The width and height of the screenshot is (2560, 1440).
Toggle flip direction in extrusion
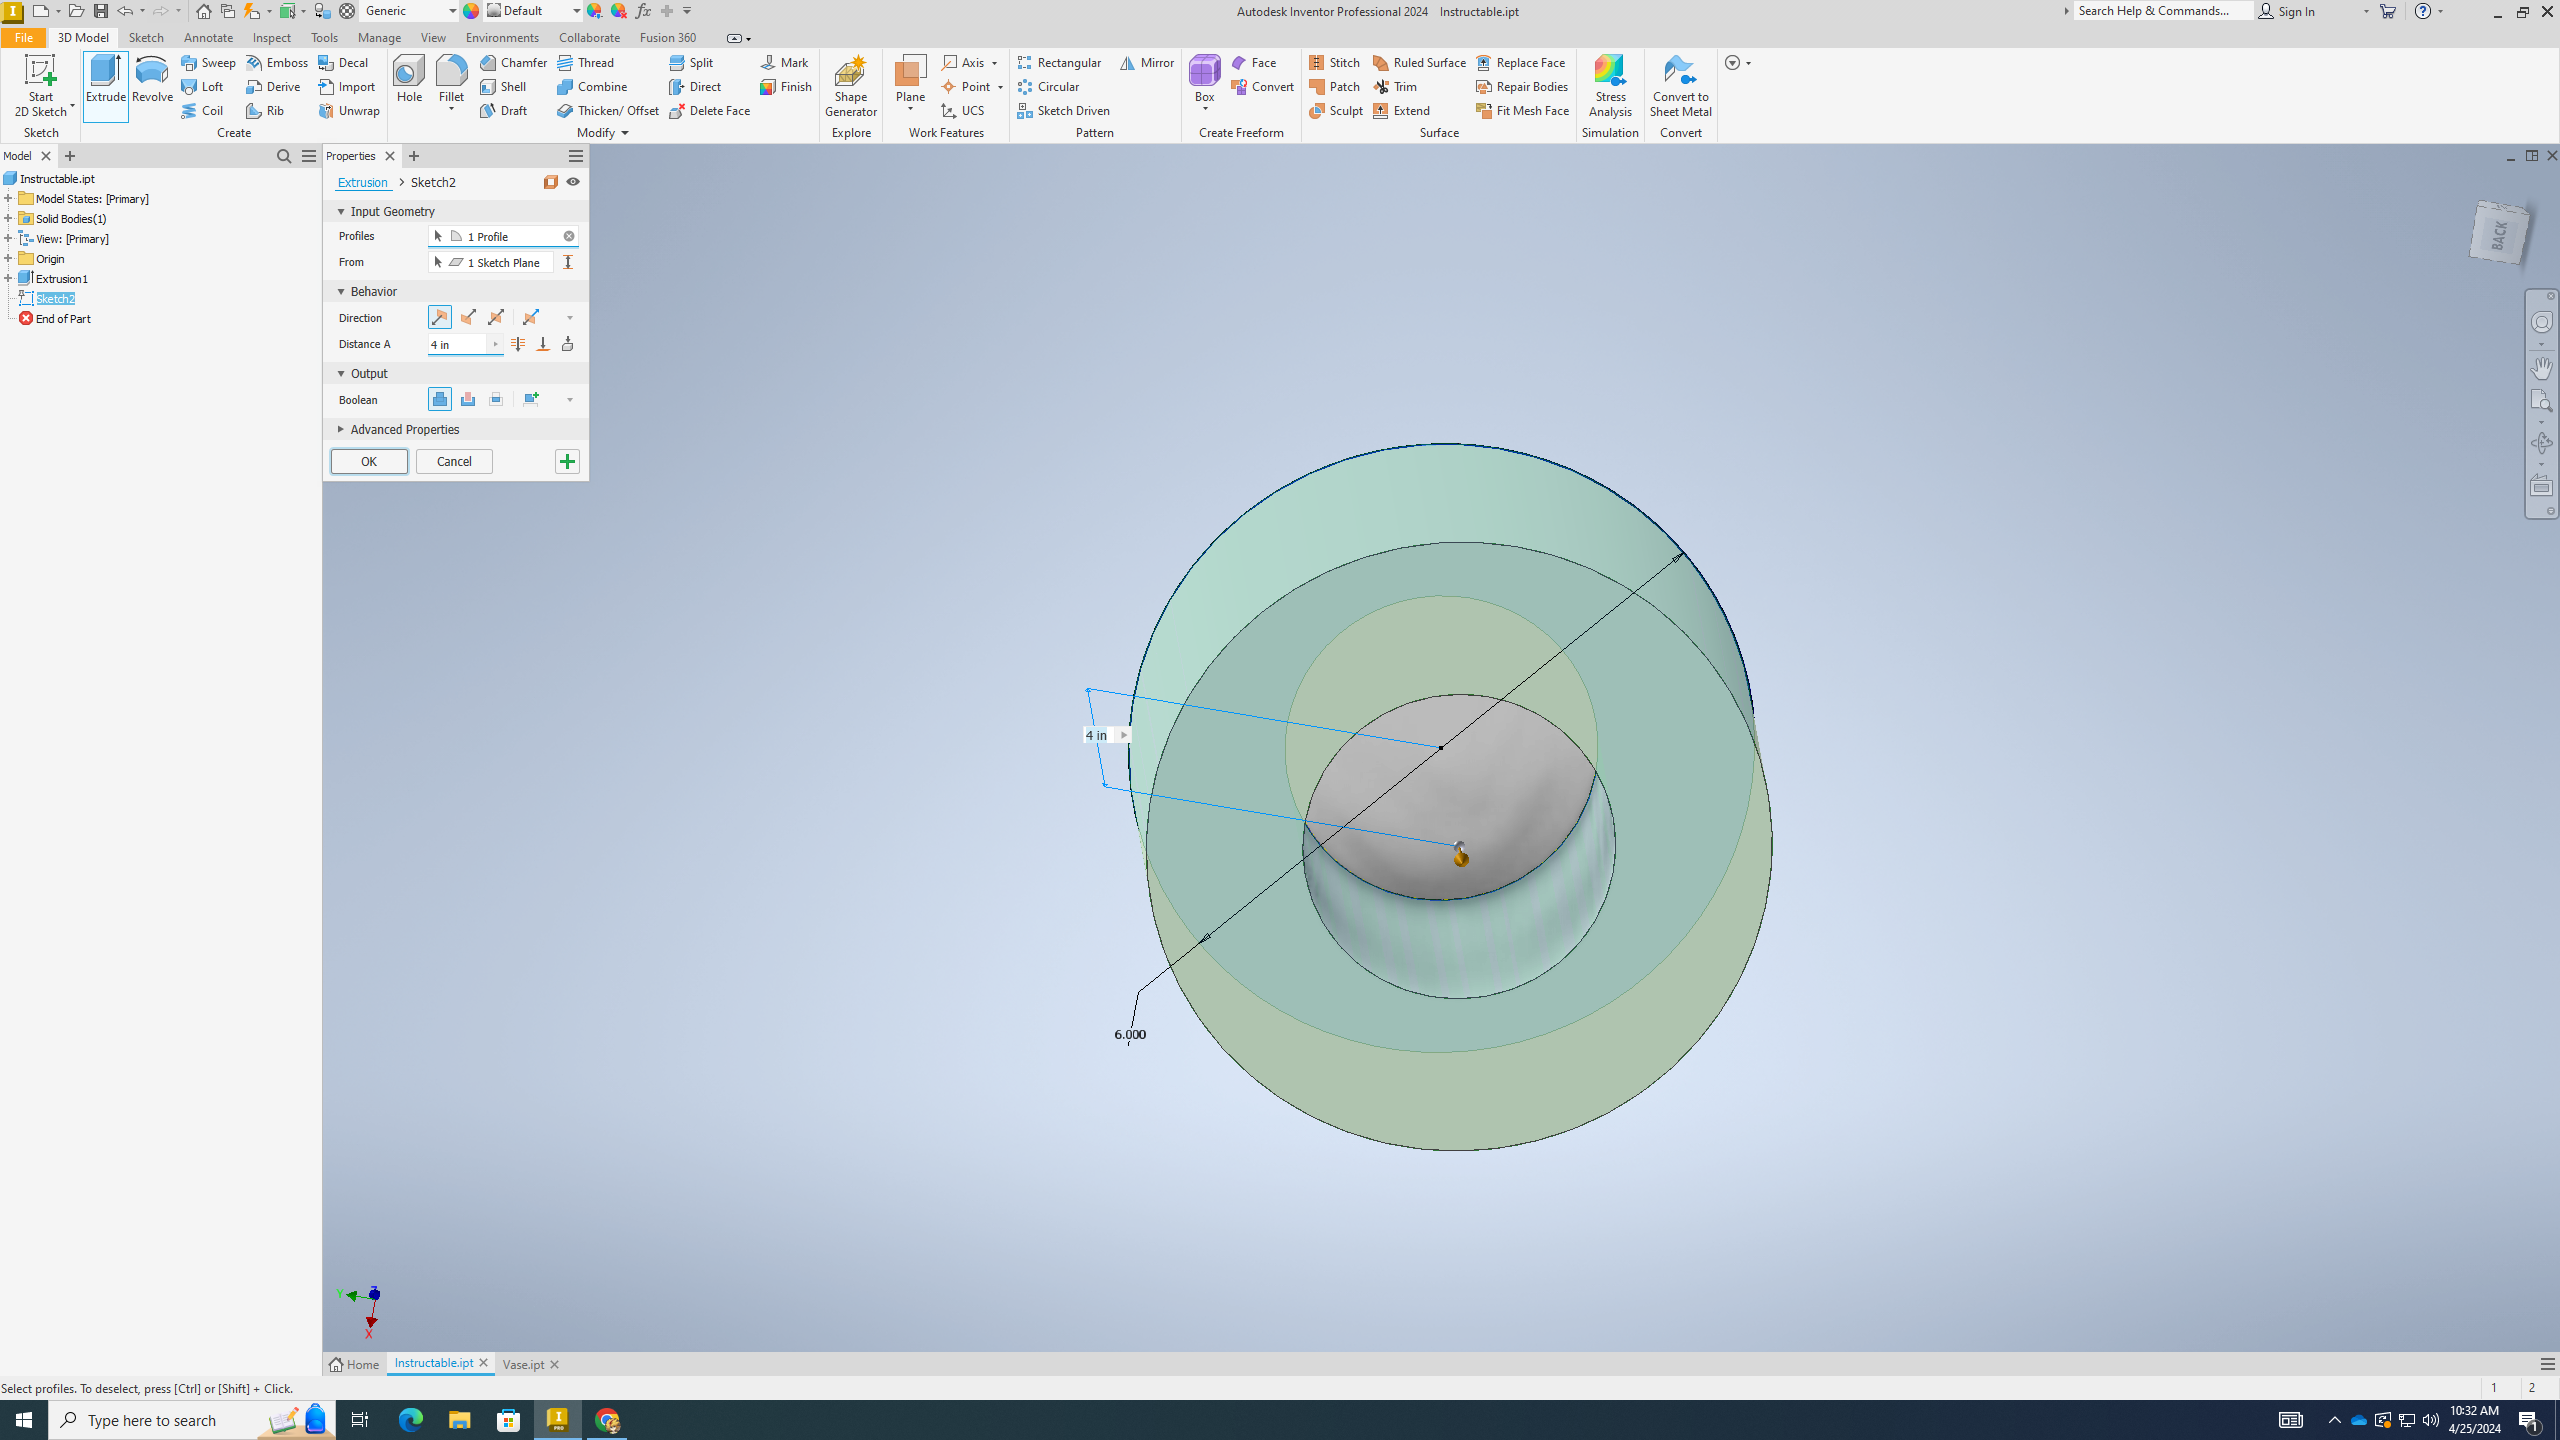click(468, 316)
